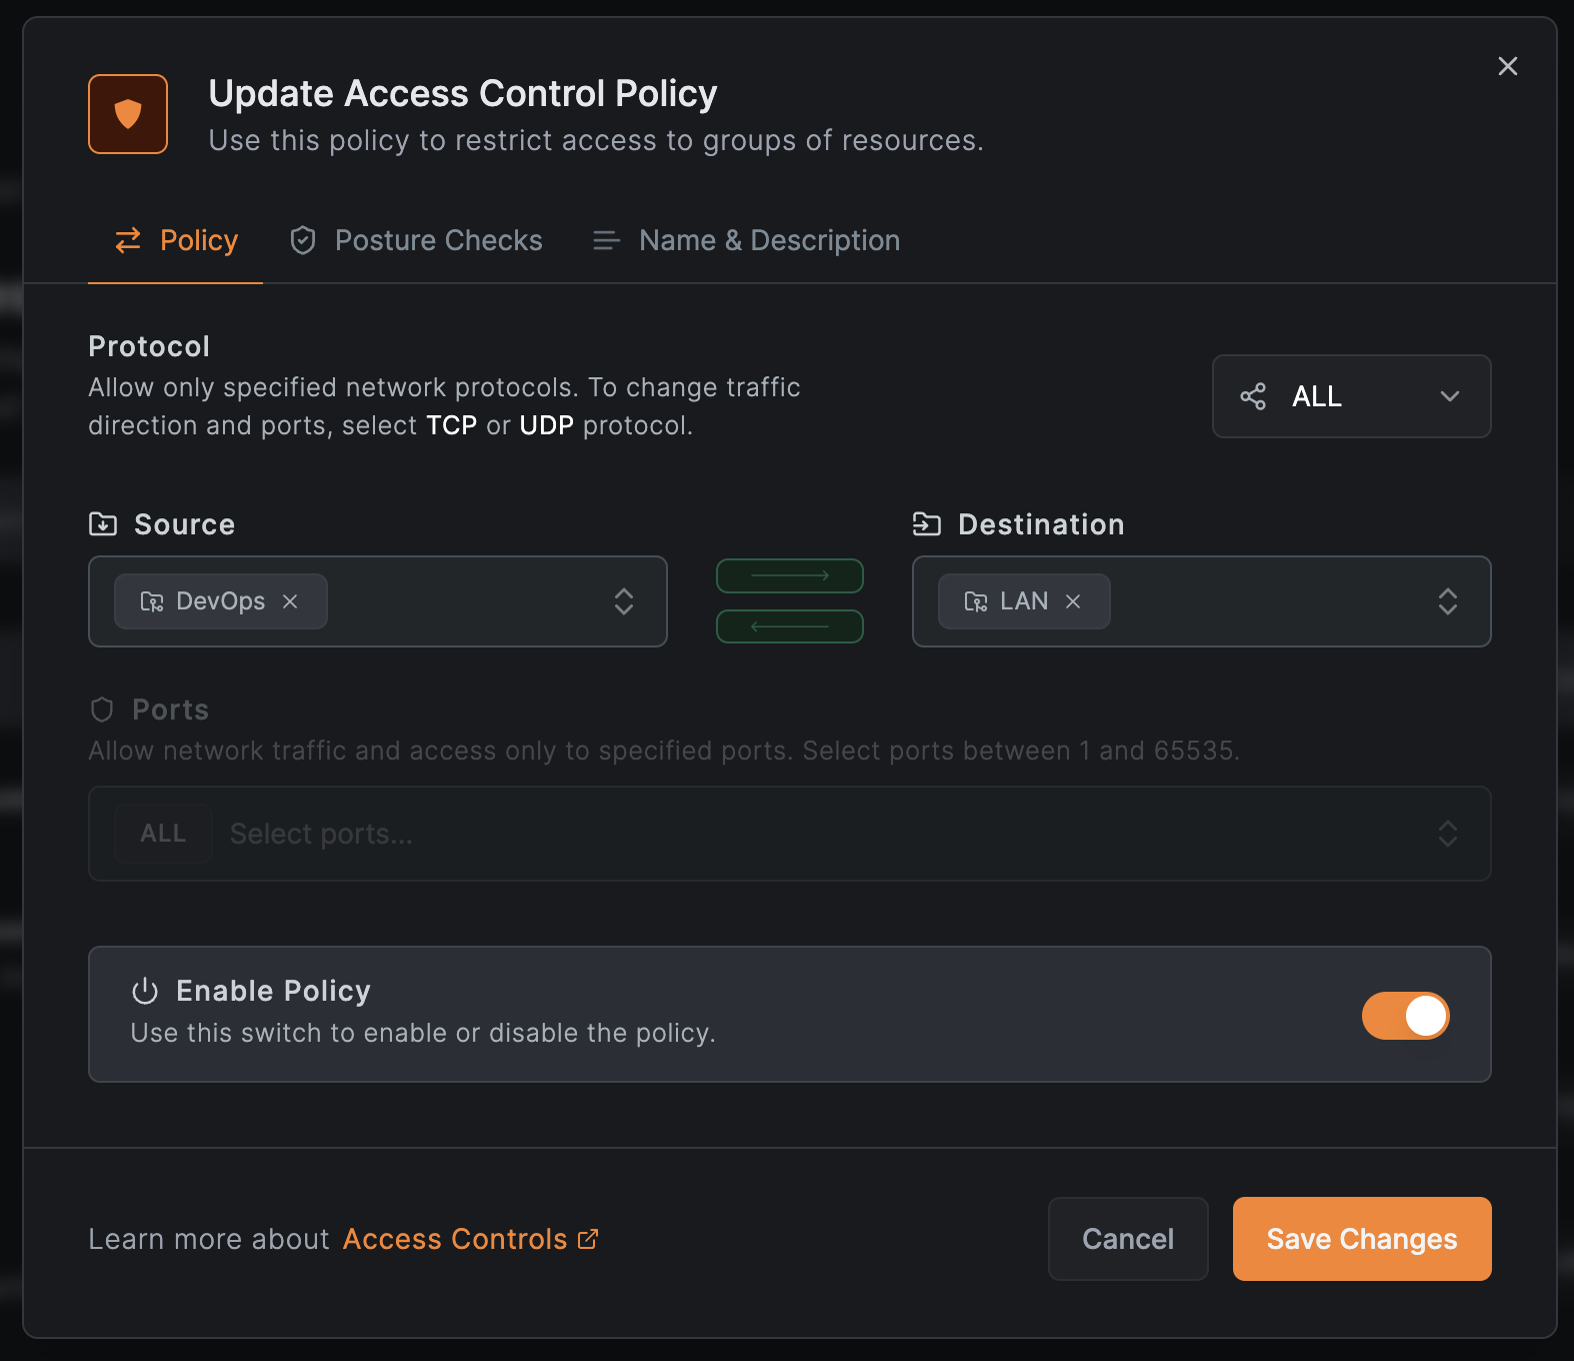Switch to the Posture Checks tab
Screen dimensions: 1574x1361
(x=416, y=241)
